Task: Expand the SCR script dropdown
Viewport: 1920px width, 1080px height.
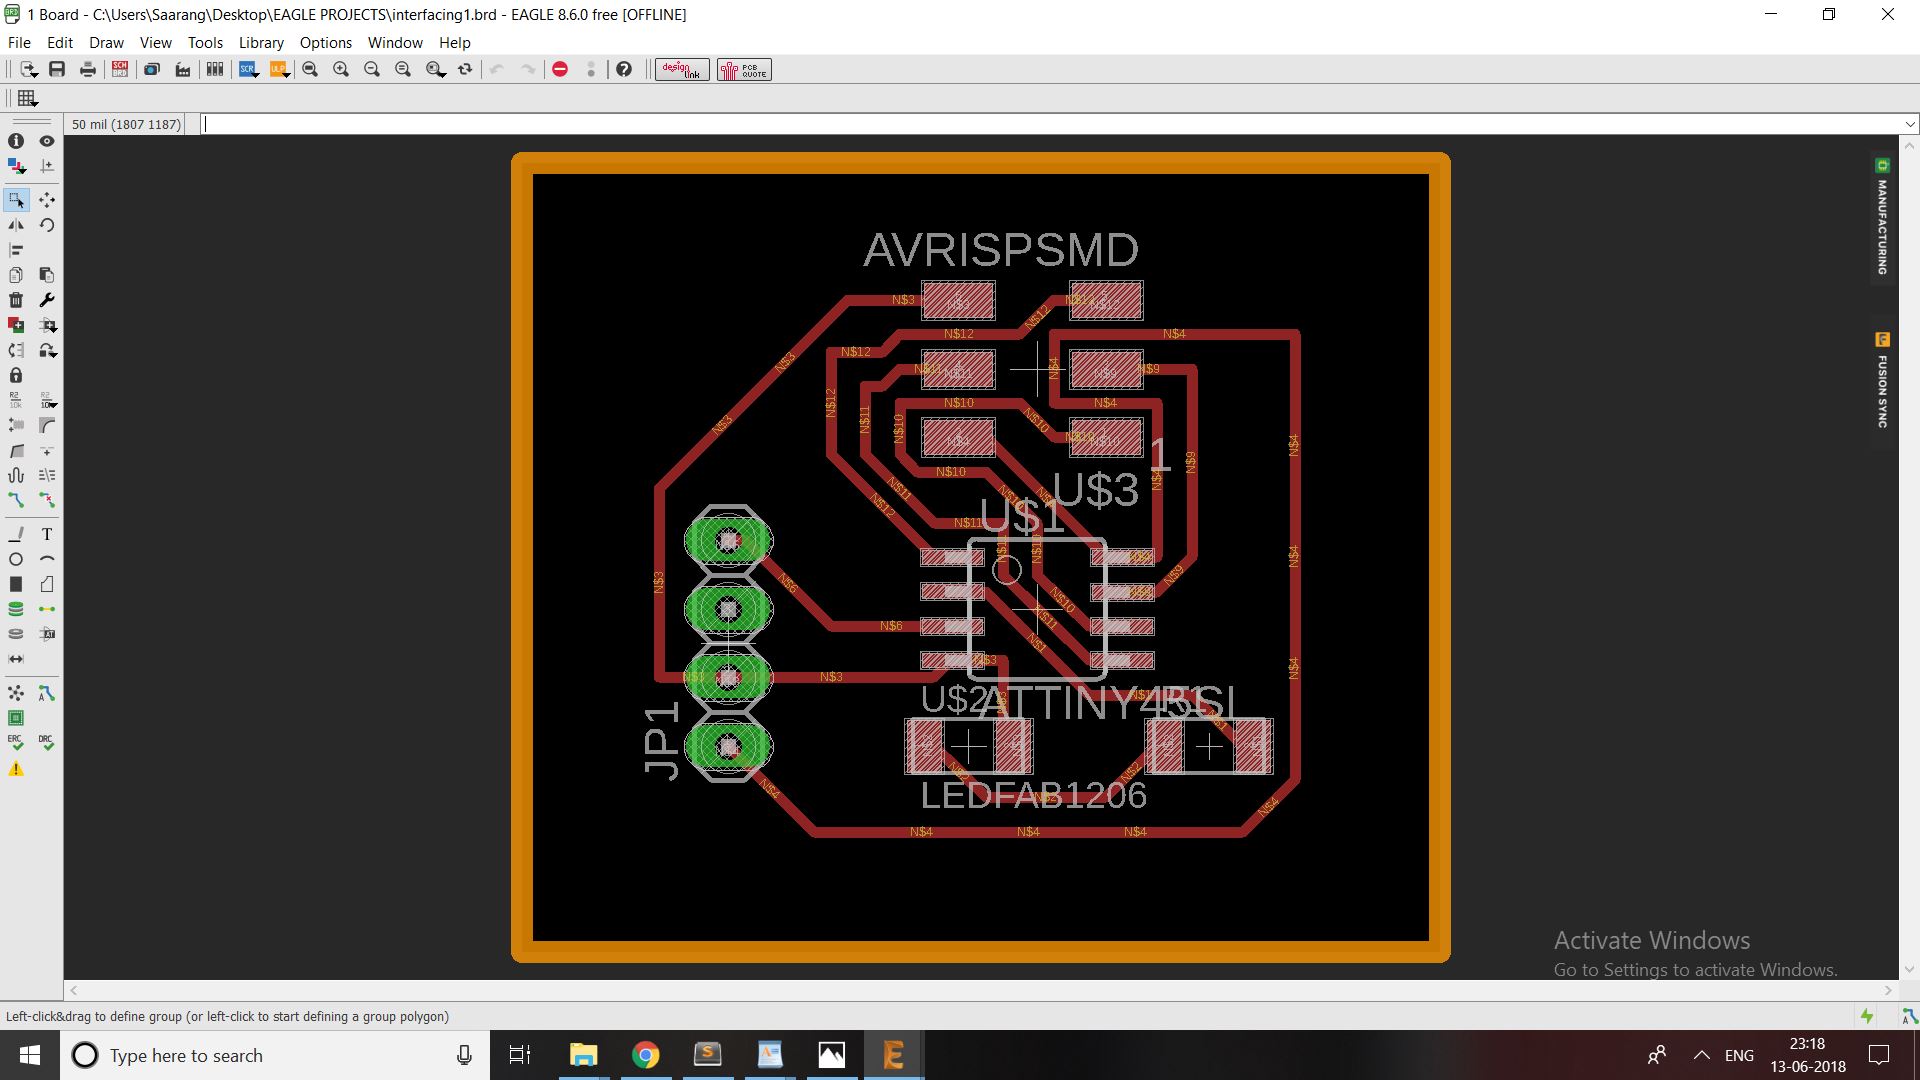Action: tap(248, 69)
